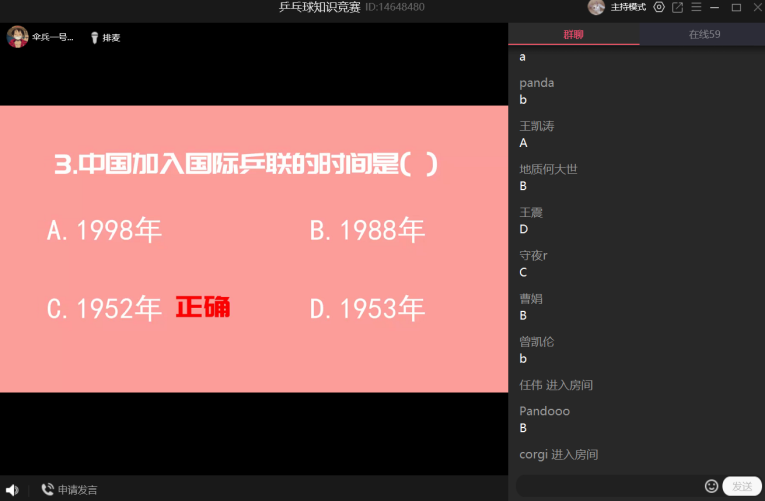Click the chat message input field
The width and height of the screenshot is (765, 501).
click(x=610, y=486)
